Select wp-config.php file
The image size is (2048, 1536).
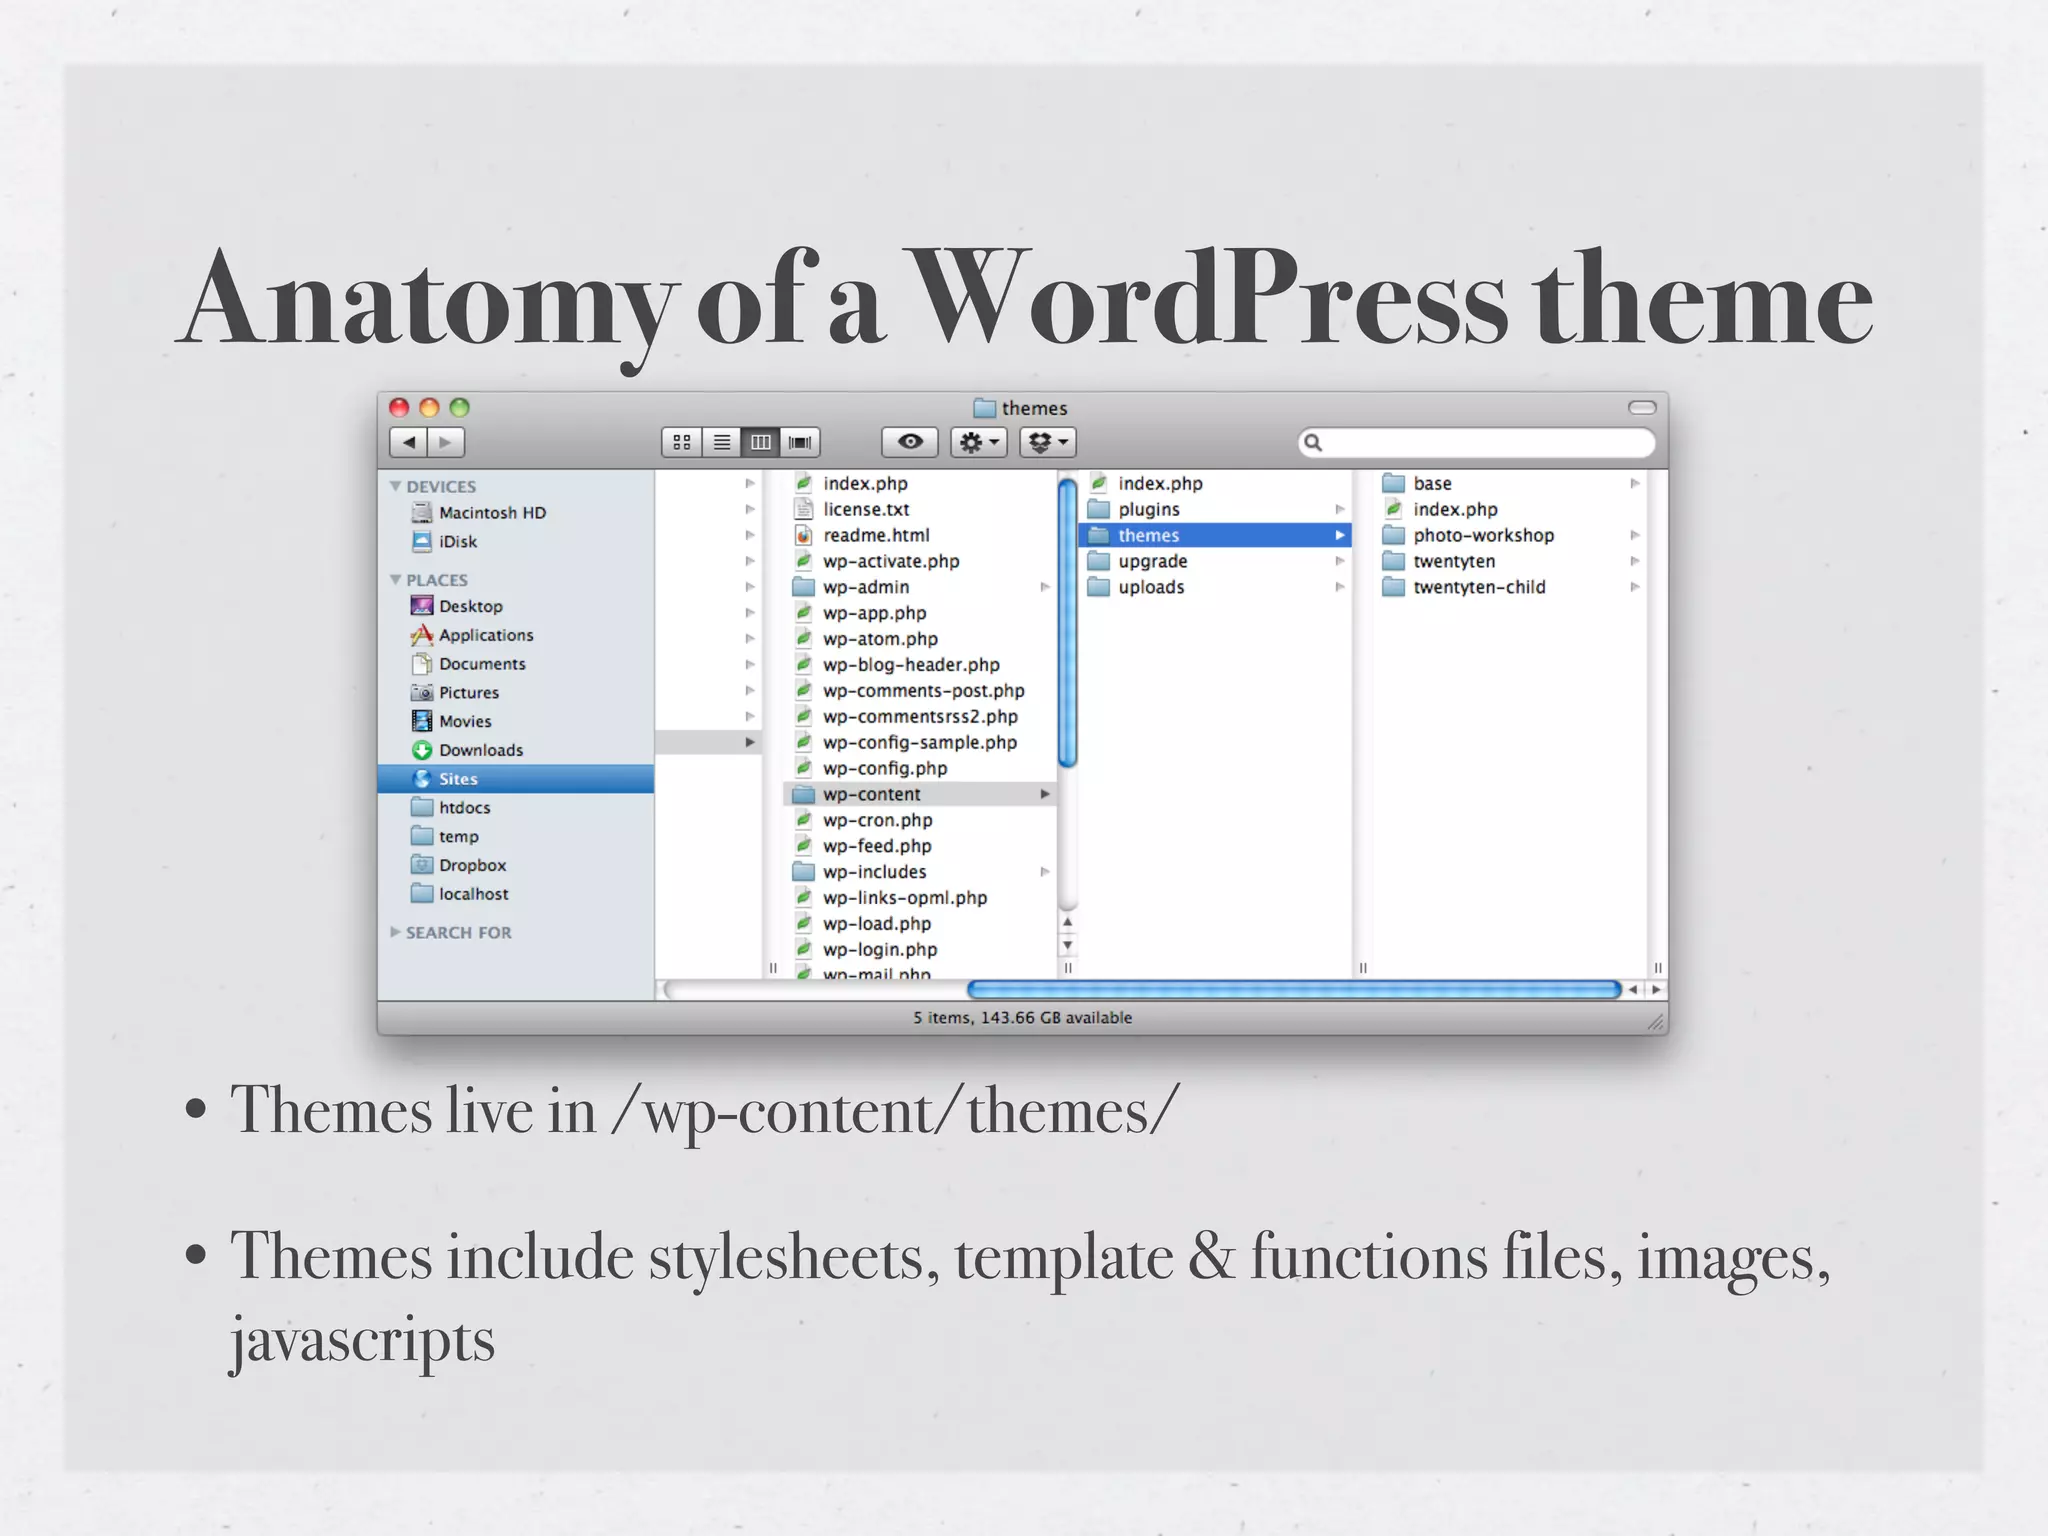[x=871, y=768]
